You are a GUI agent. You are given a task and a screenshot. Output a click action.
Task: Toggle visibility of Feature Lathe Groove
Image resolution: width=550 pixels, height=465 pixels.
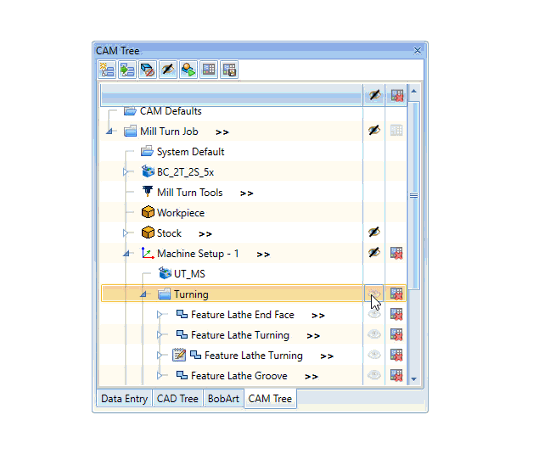coord(374,375)
